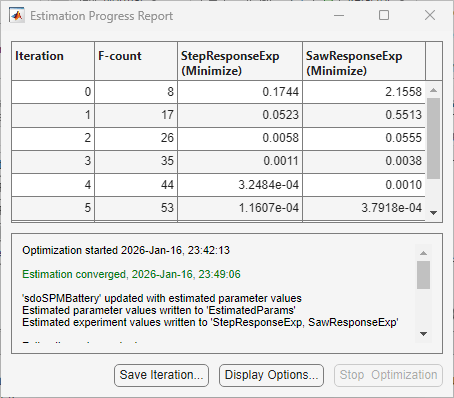Minimize the Estimation Progress Report window
Image resolution: width=454 pixels, height=398 pixels.
pyautogui.click(x=339, y=15)
